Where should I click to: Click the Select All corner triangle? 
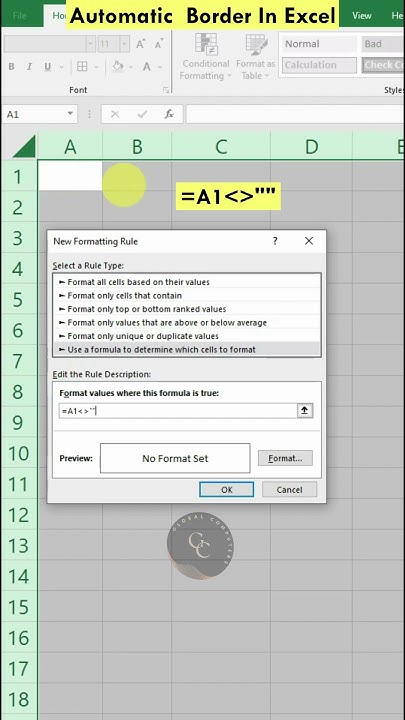click(24, 146)
